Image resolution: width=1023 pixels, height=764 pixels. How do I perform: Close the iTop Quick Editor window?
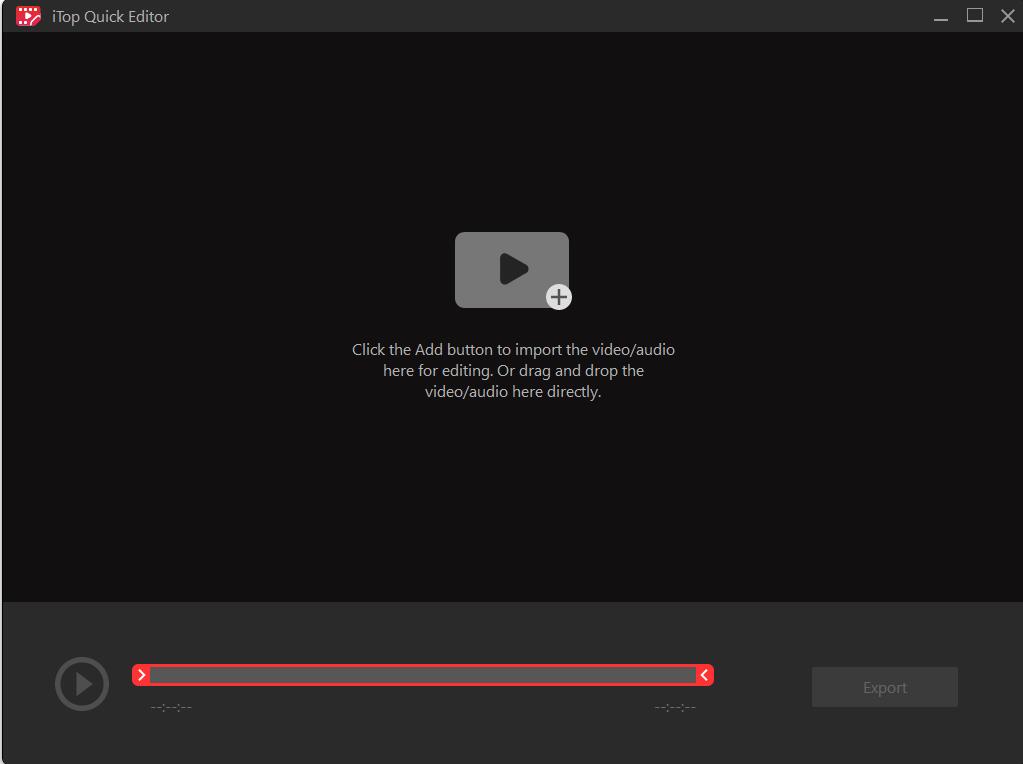(1007, 16)
